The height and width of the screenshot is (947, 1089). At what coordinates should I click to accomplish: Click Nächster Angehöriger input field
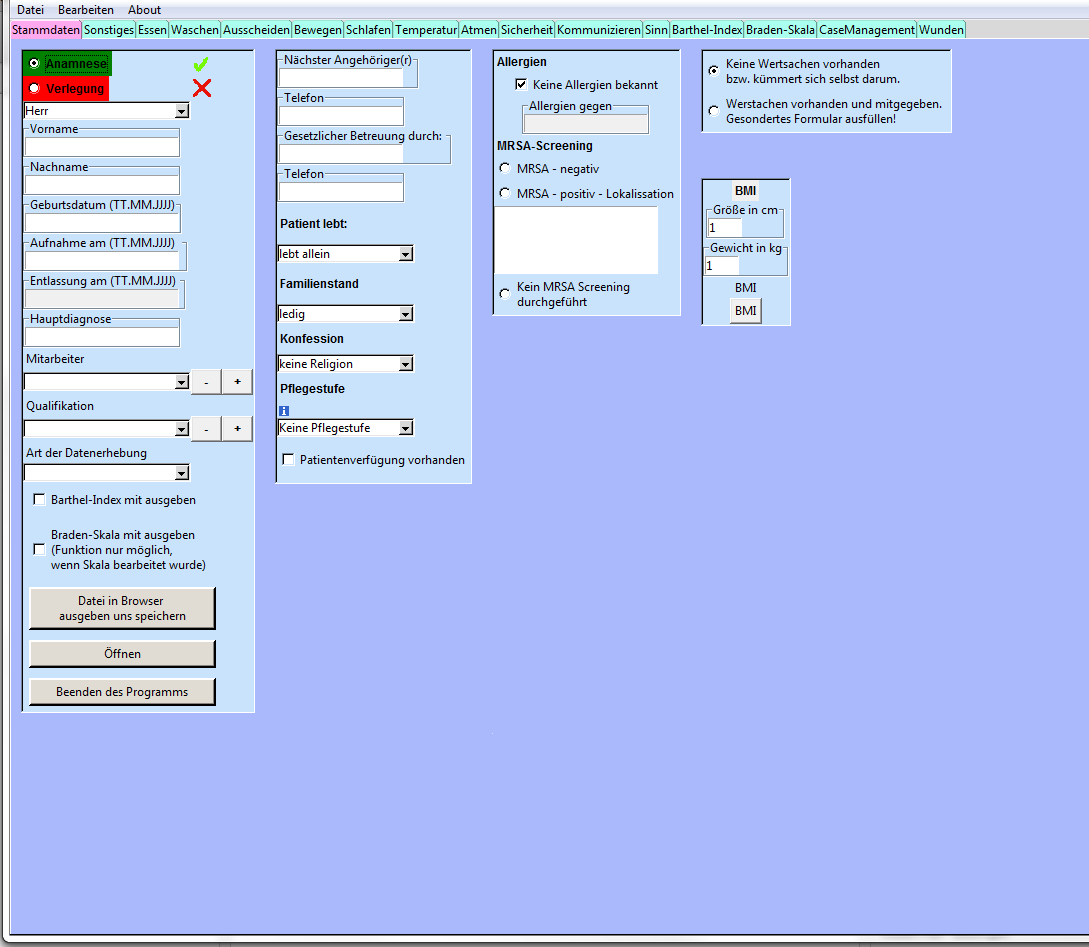(x=341, y=78)
